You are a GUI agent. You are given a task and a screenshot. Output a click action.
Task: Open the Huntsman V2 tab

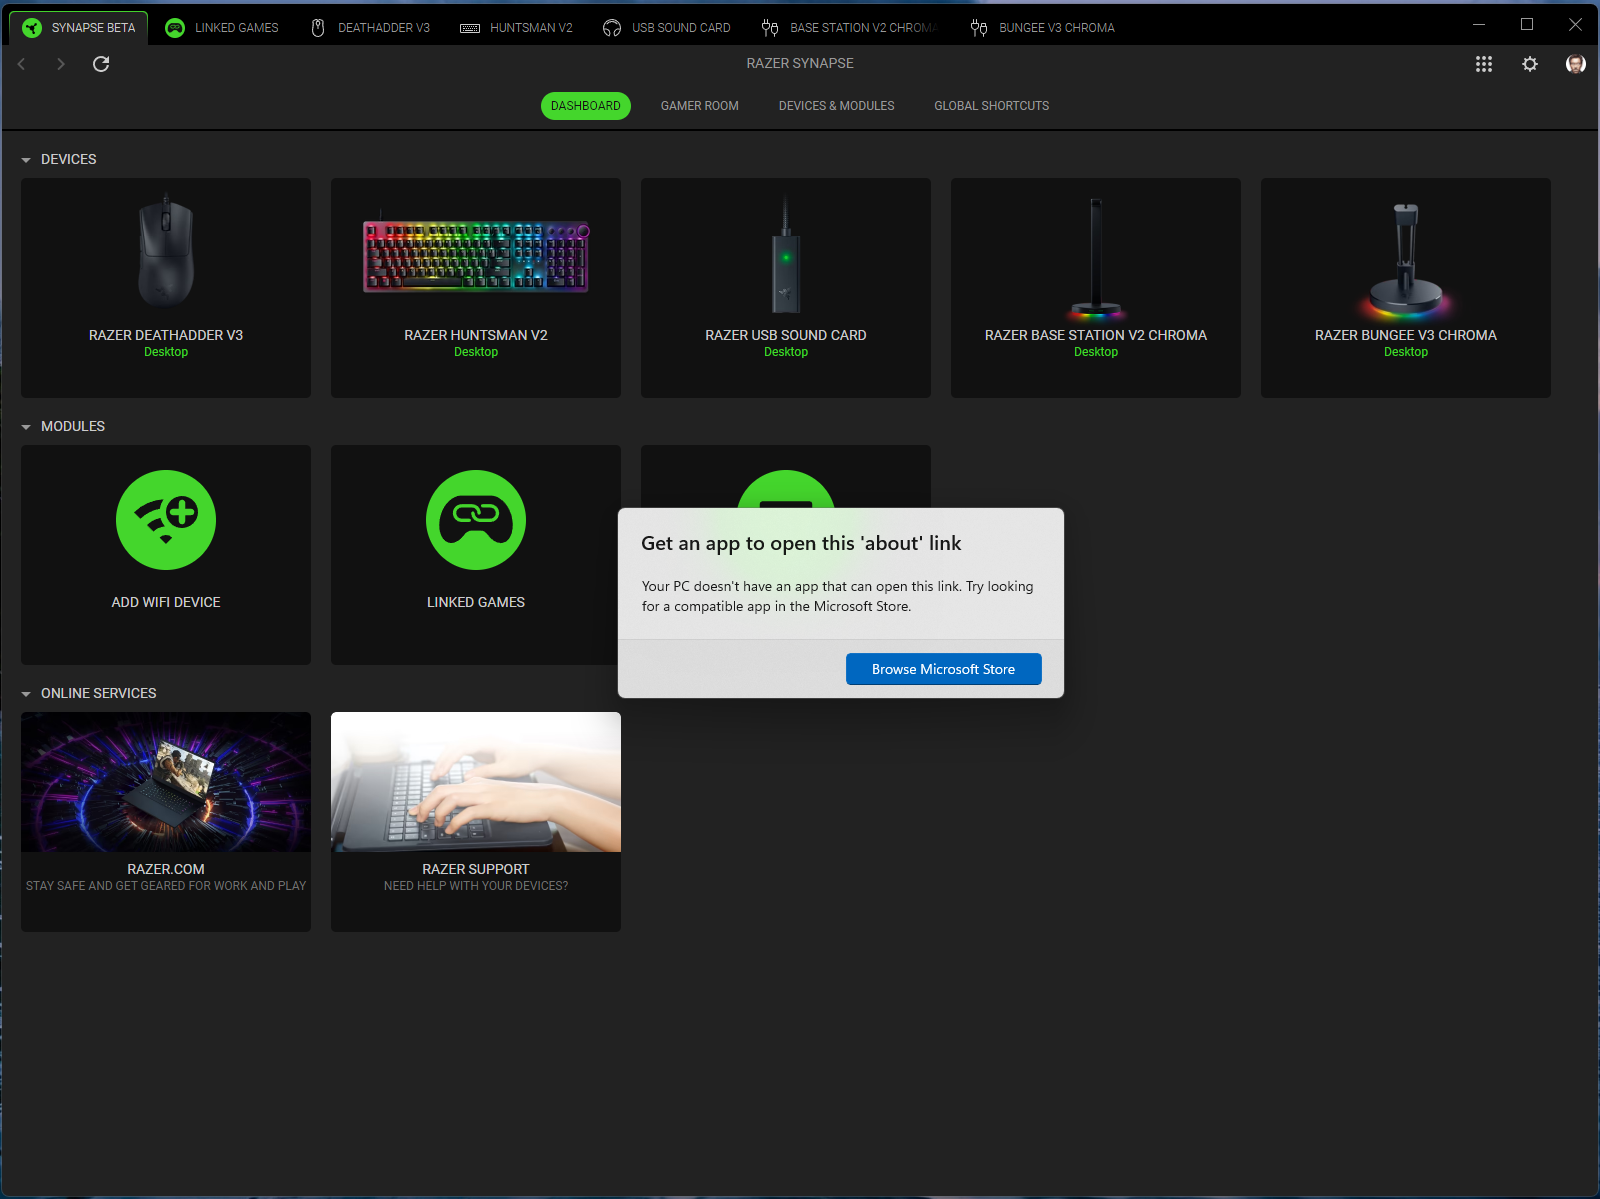516,28
